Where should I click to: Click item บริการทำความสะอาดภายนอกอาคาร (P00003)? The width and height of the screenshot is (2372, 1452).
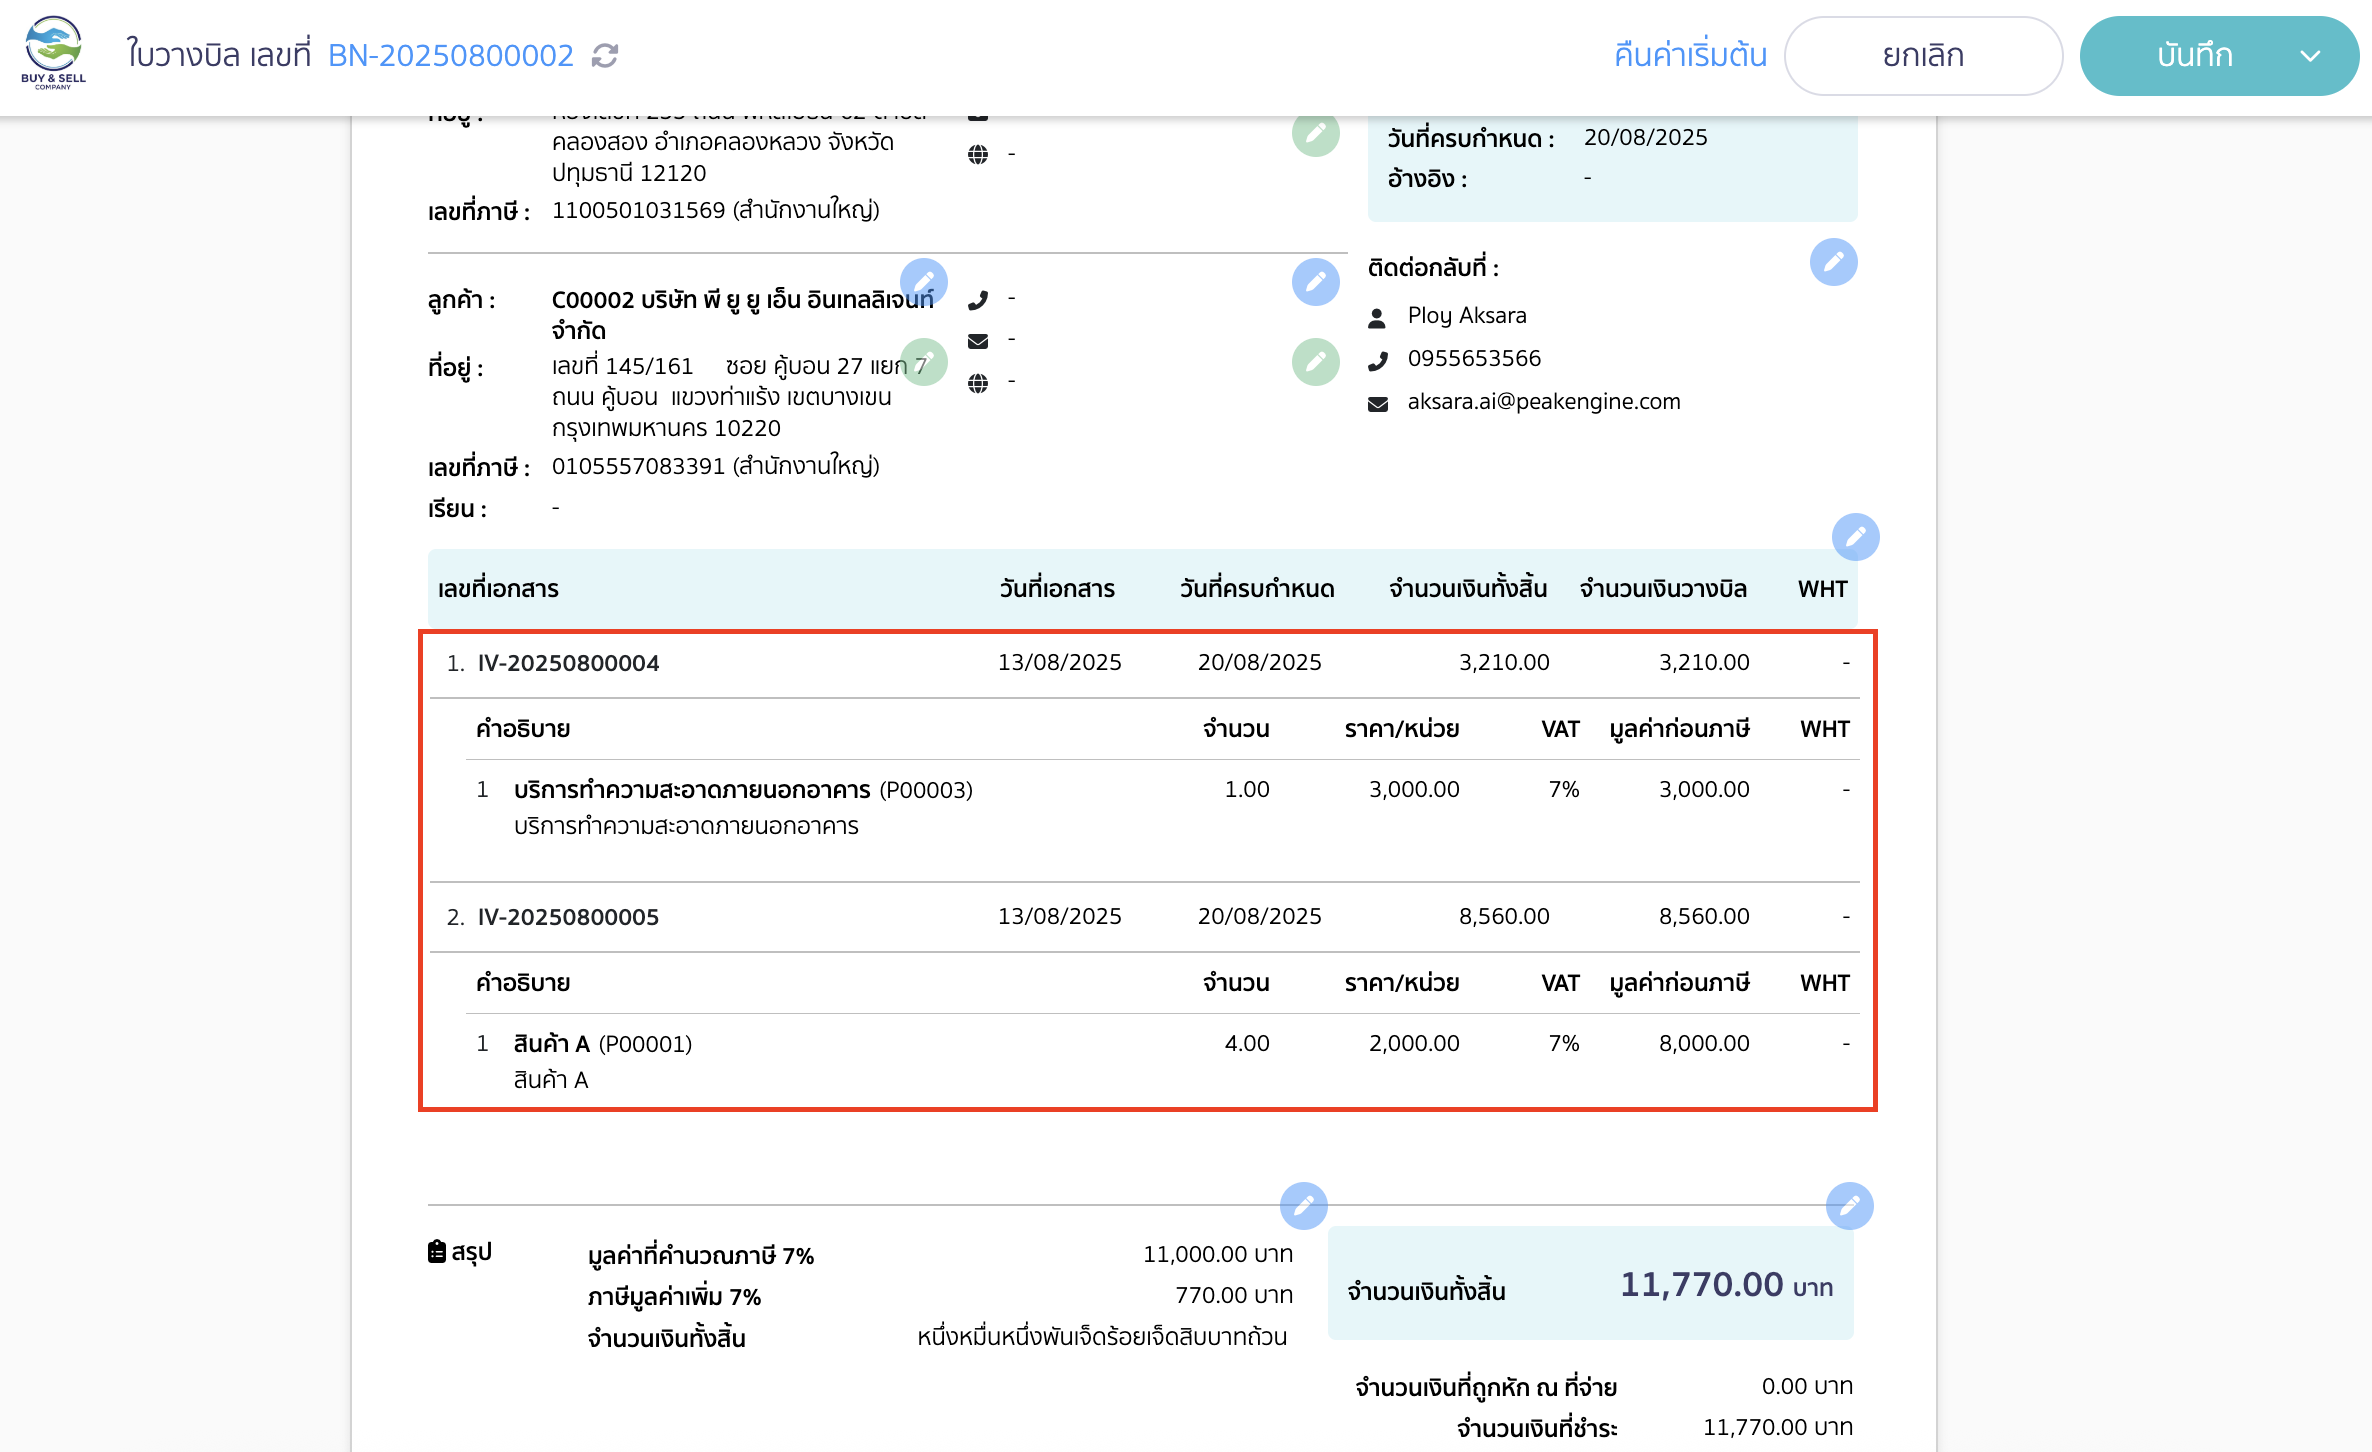(x=743, y=790)
